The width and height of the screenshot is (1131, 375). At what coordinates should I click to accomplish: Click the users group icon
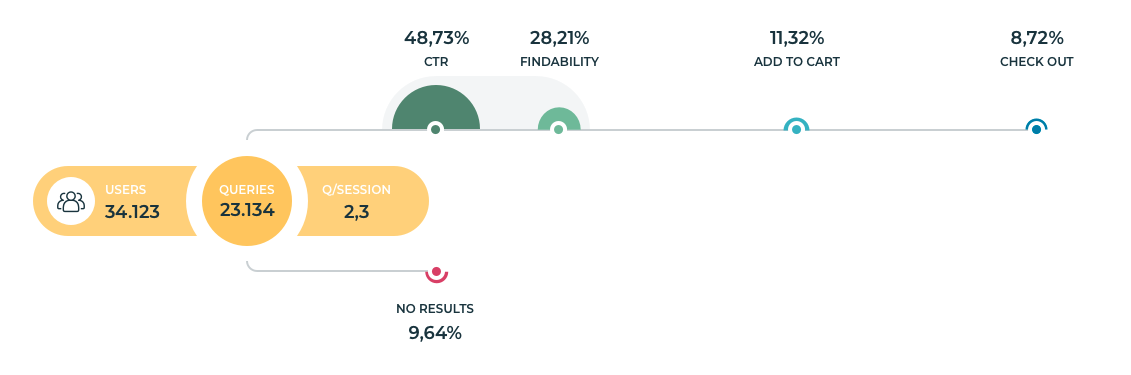coord(71,201)
